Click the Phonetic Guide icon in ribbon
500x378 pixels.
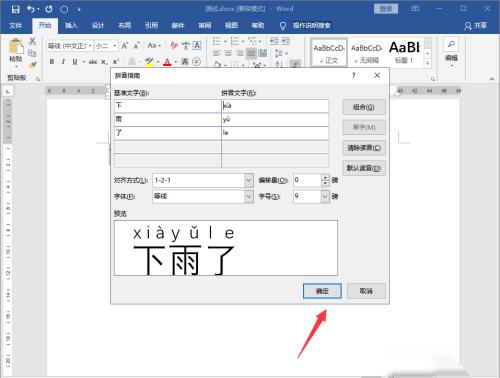point(185,46)
